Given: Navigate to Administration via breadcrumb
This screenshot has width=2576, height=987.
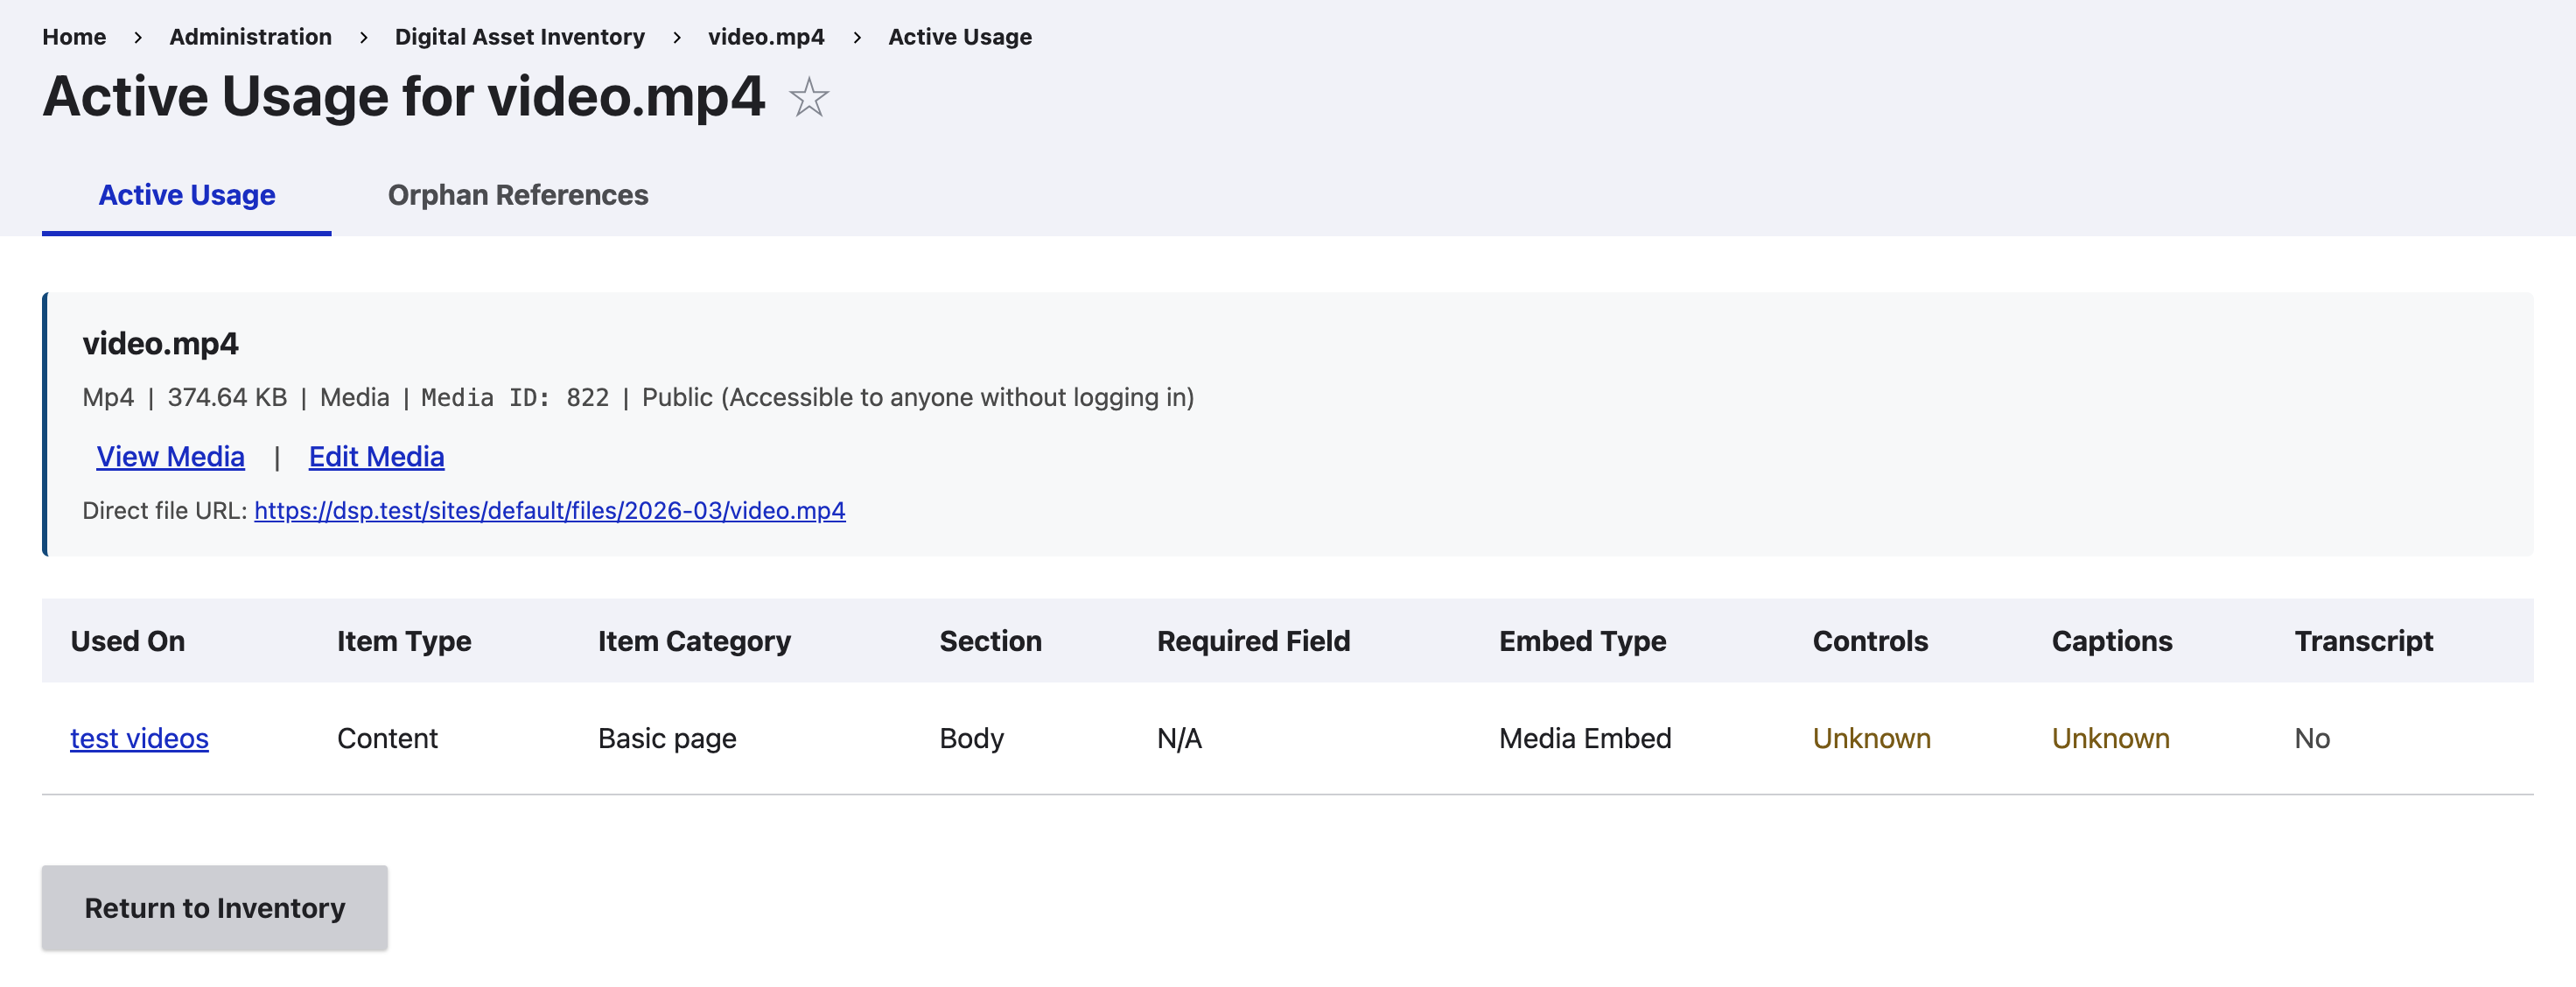Looking at the screenshot, I should click(x=250, y=36).
